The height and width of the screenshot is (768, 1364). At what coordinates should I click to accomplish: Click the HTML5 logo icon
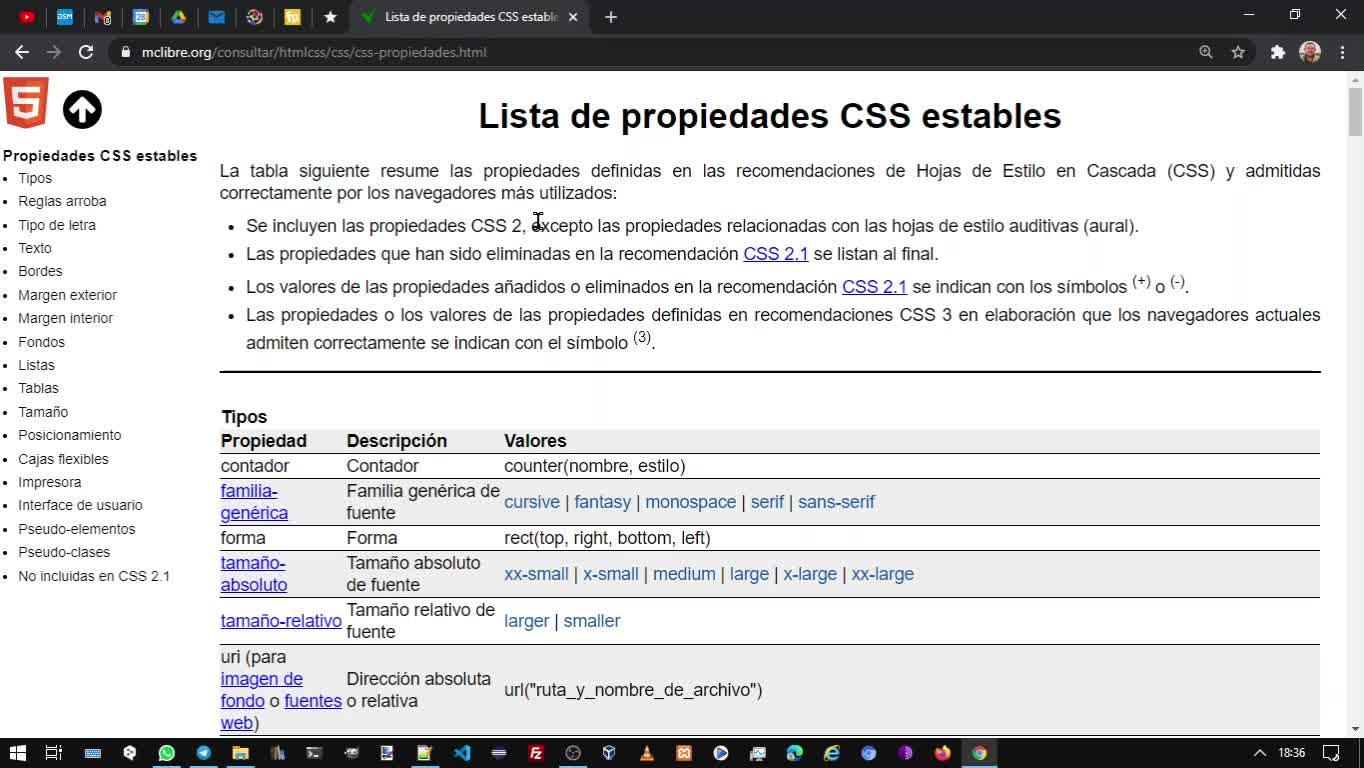26,103
